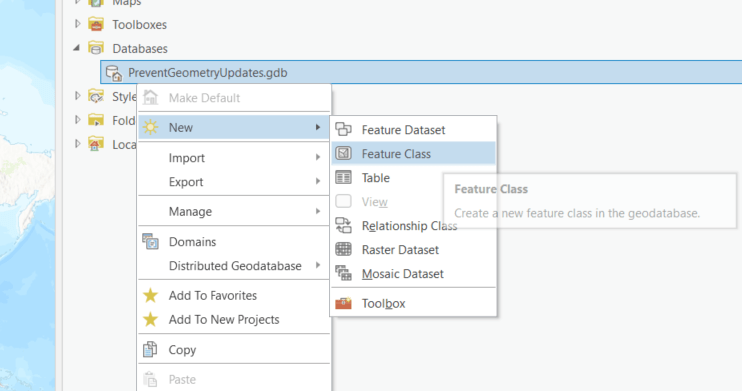
Task: Select Copy from the context menu
Action: pos(234,349)
